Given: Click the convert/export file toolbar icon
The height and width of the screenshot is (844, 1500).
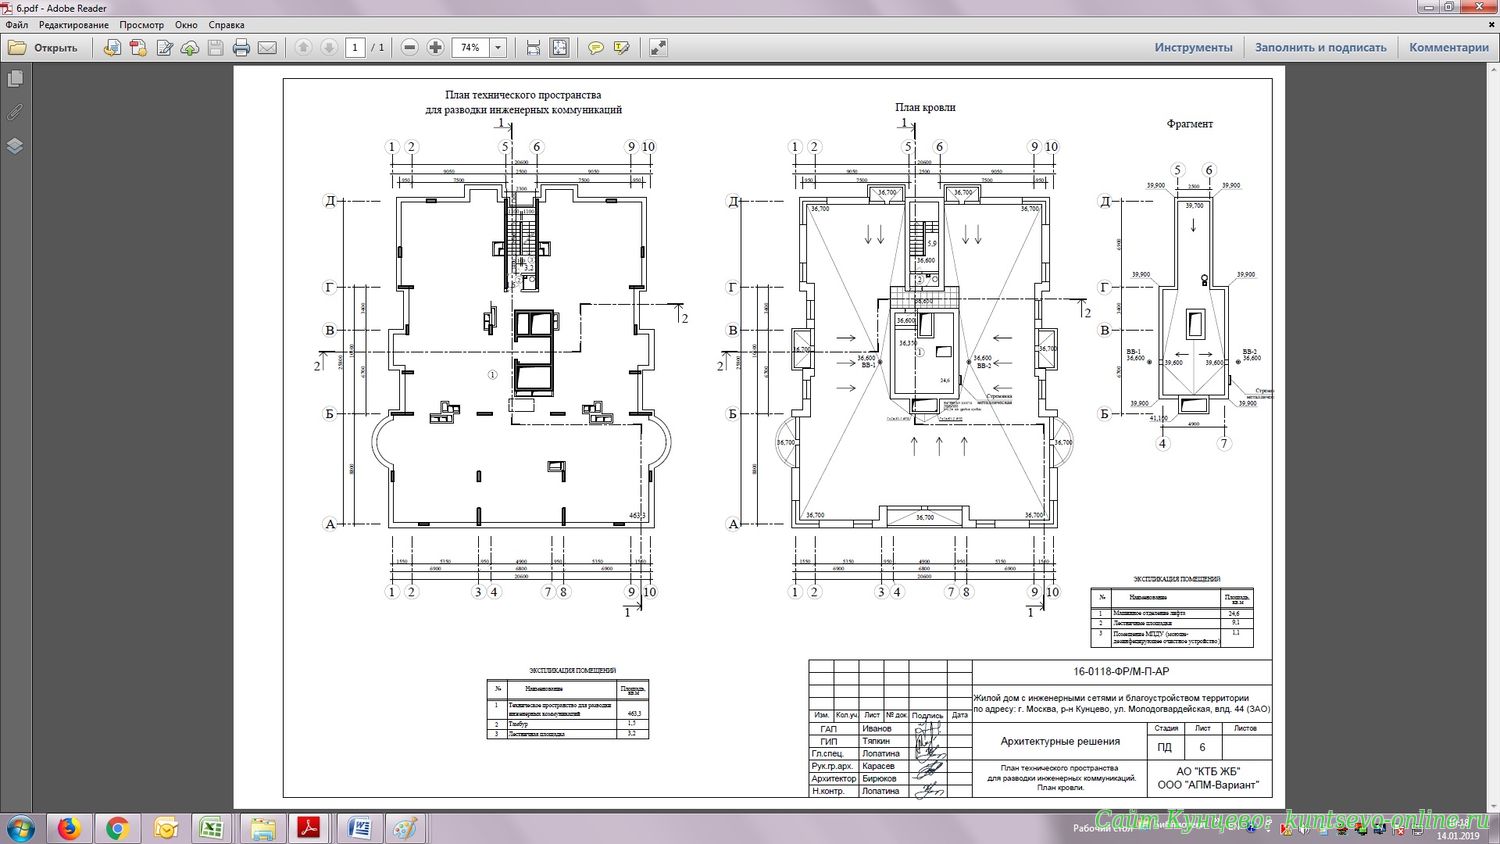Looking at the screenshot, I should [112, 47].
